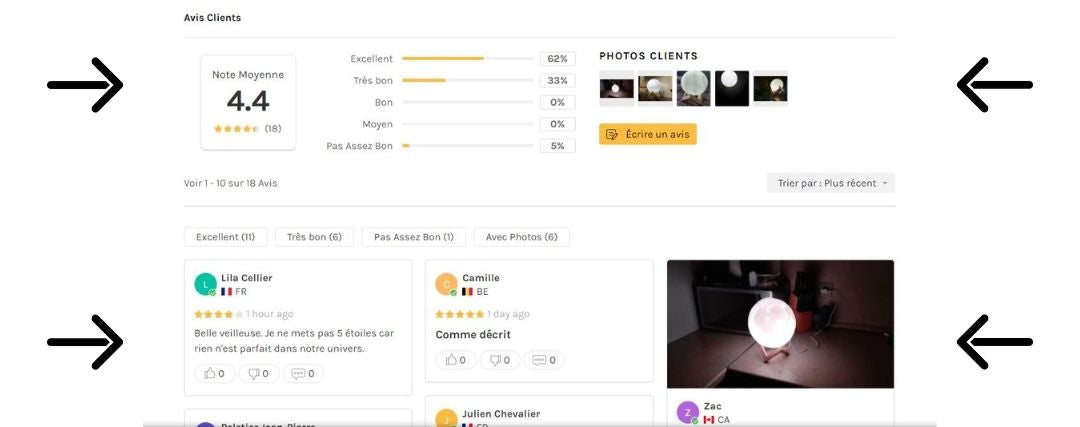1080x427 pixels.
Task: Open the third customer photo thumbnail
Action: pyautogui.click(x=694, y=88)
